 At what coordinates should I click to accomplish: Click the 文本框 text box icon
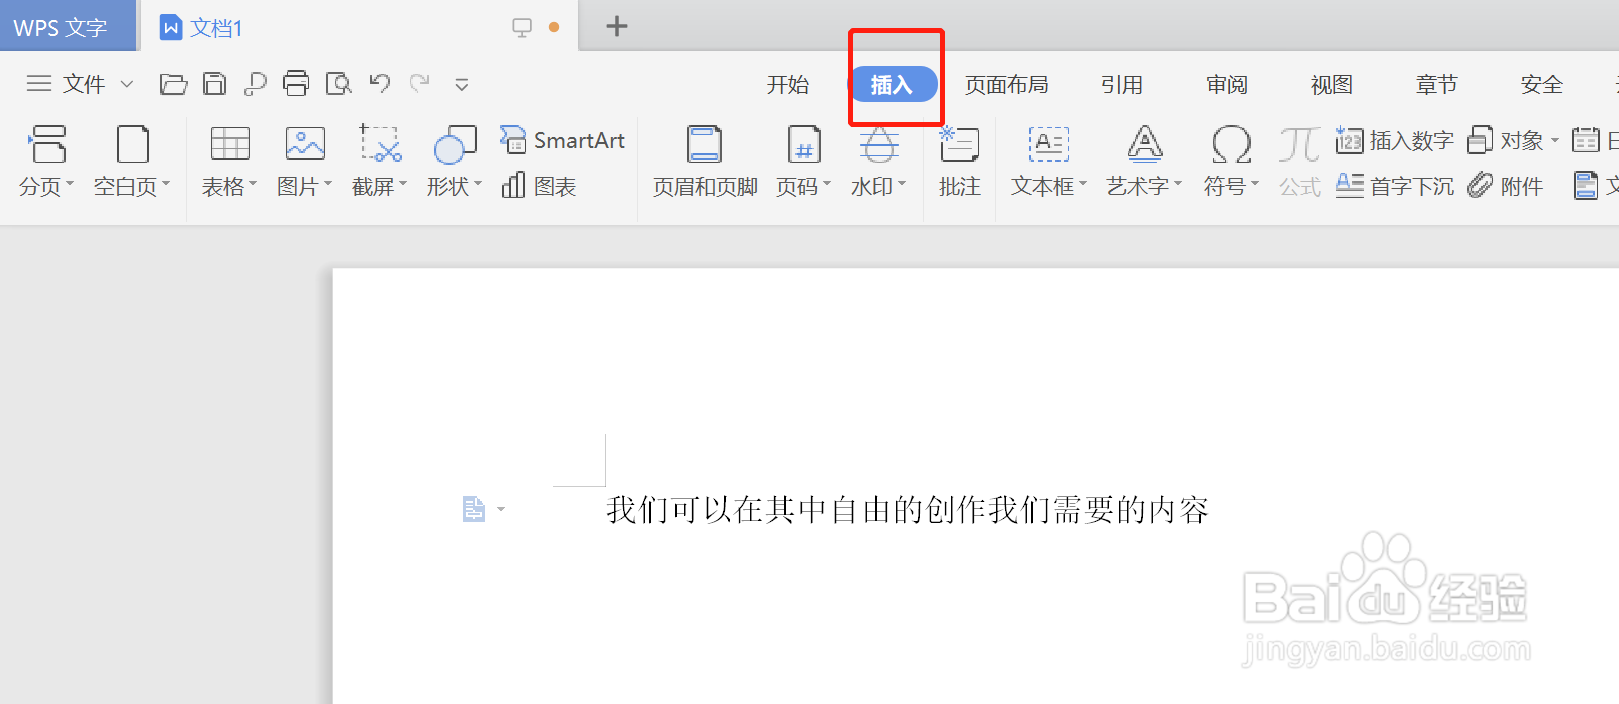[x=1049, y=144]
